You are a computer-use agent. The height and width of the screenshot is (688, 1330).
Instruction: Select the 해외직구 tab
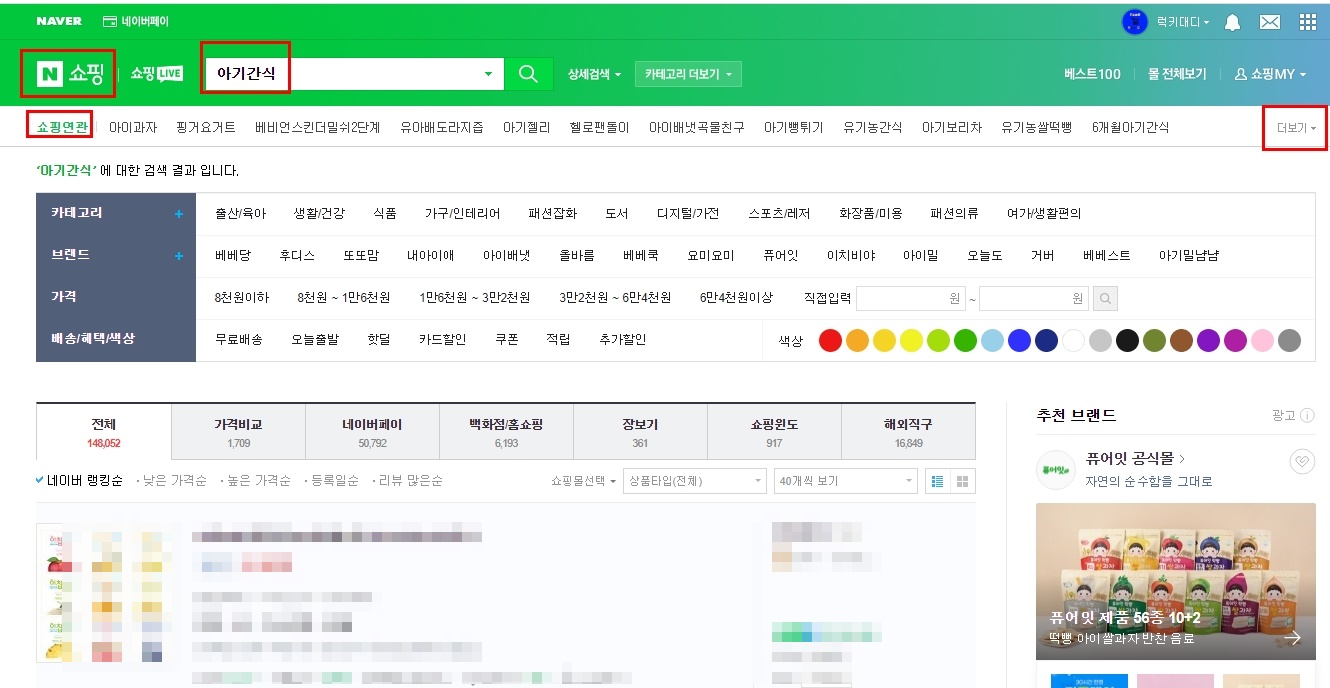[908, 432]
